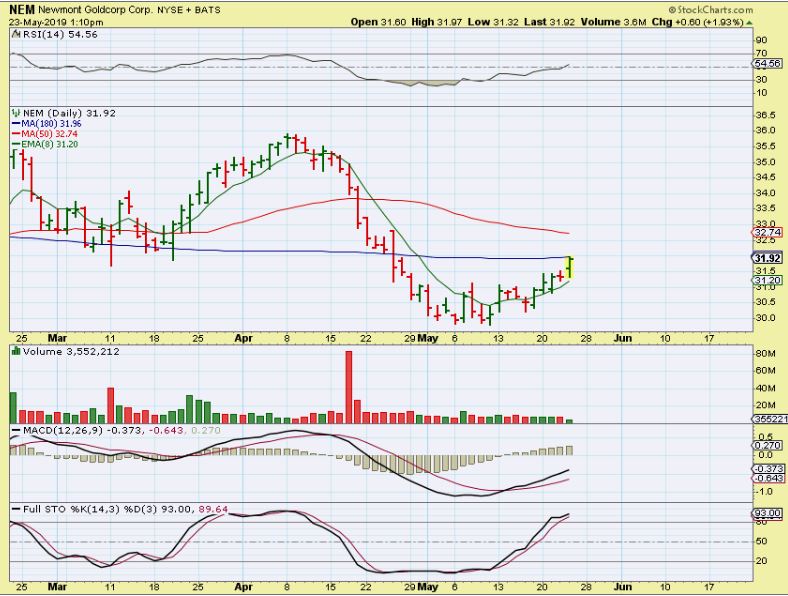
Task: Click the EMA(8) 31.20 legend text
Action: 49,145
